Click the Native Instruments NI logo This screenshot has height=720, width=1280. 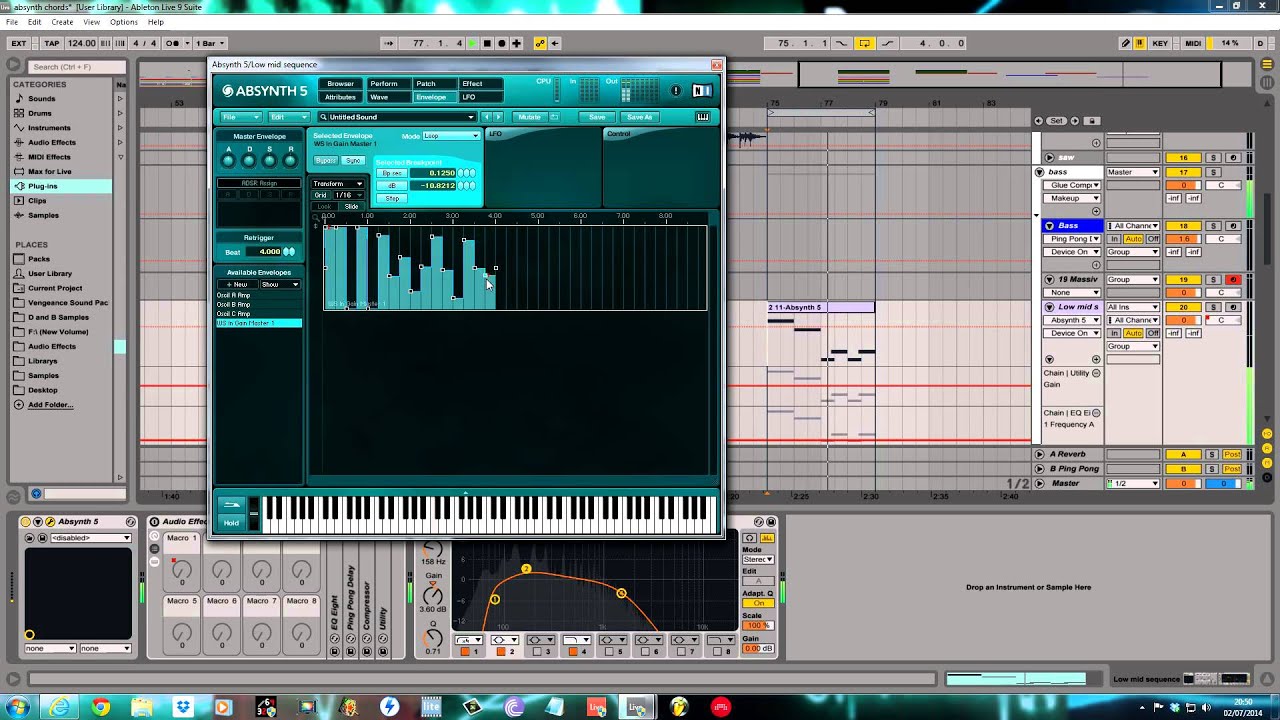click(702, 91)
